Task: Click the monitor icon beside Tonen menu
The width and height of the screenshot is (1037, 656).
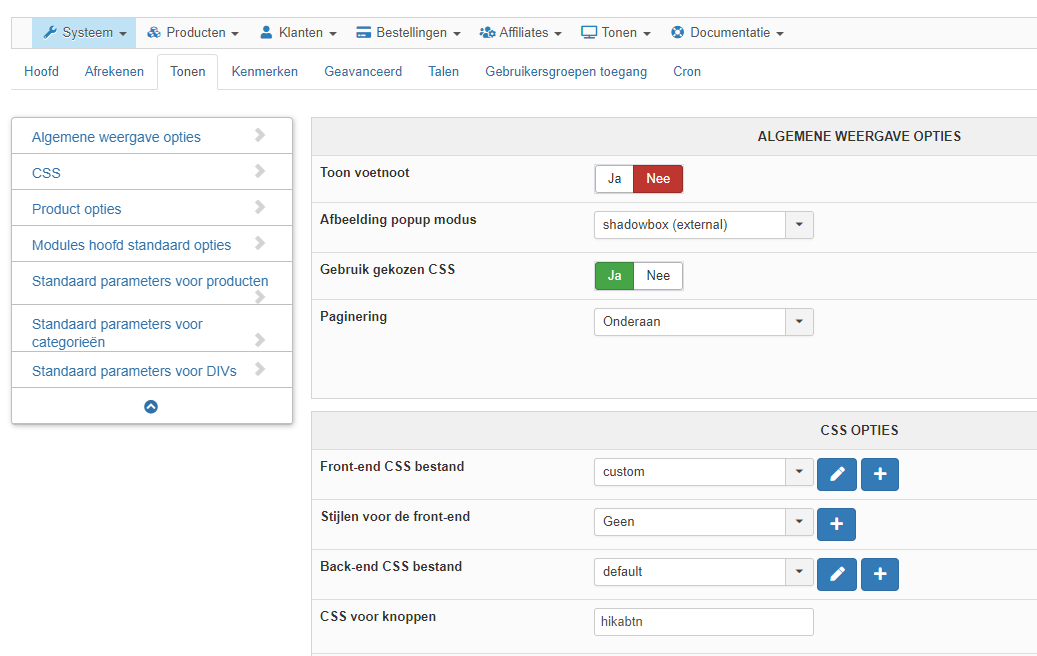Action: [589, 32]
